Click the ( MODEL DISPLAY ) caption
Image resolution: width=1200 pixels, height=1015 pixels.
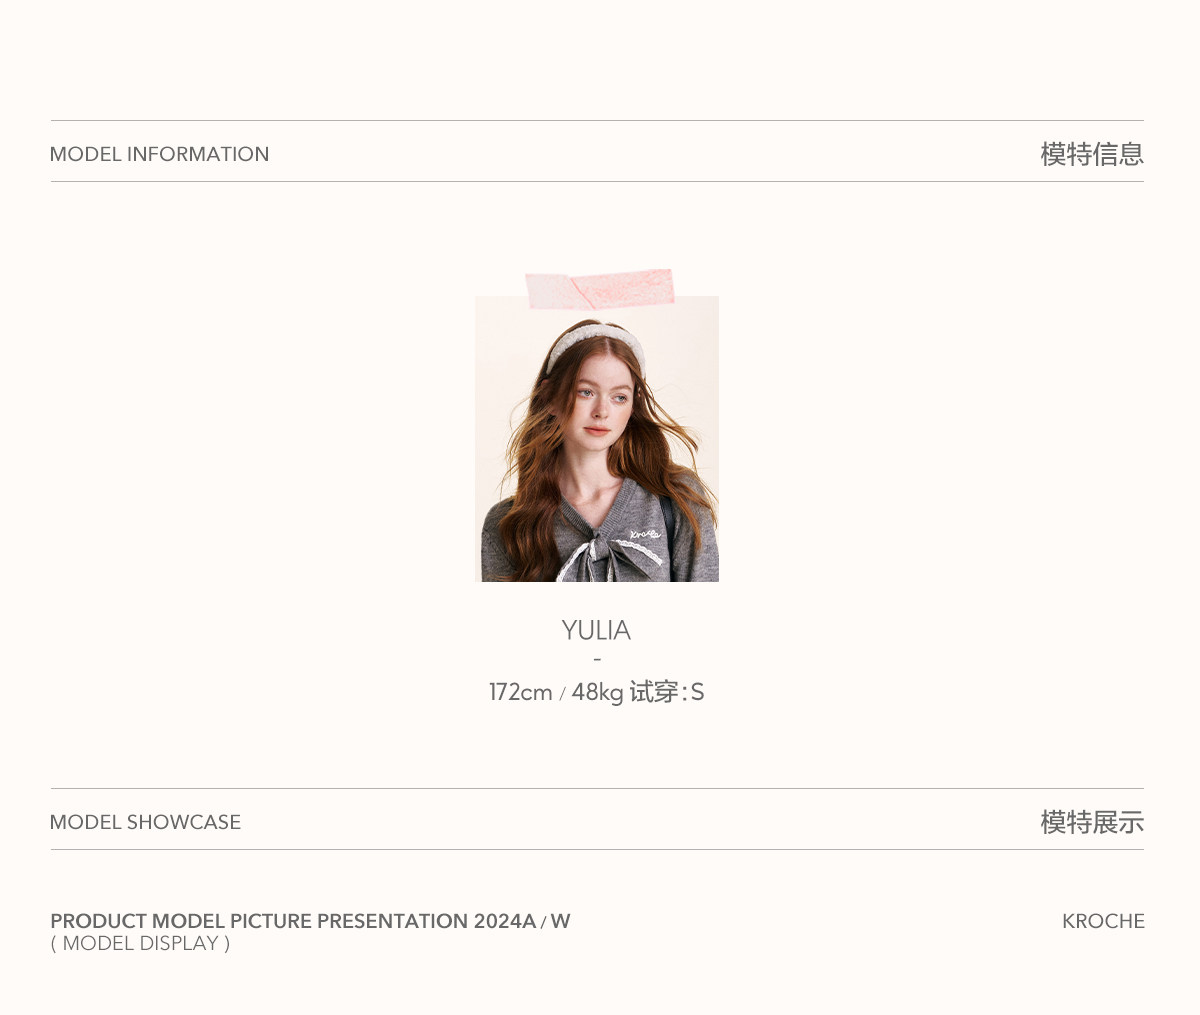tap(140, 944)
